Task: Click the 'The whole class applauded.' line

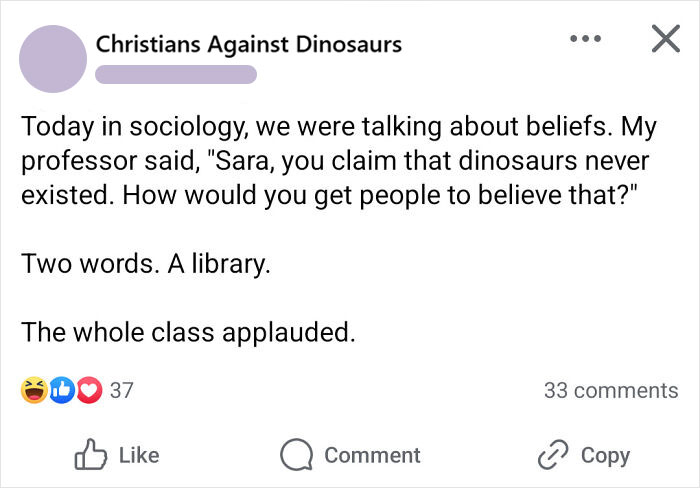Action: tap(188, 332)
